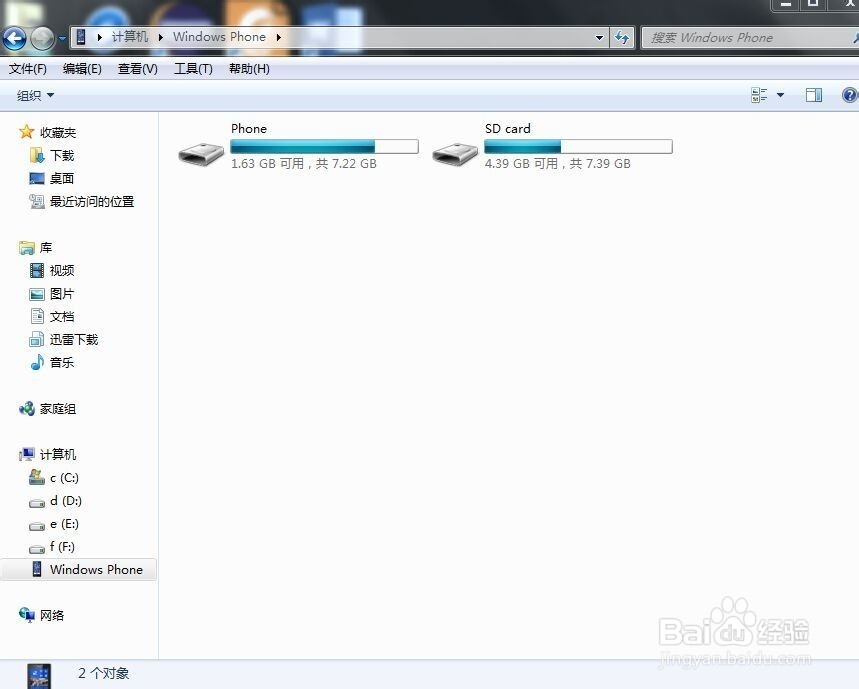
Task: Open the 文档 library
Action: [62, 317]
